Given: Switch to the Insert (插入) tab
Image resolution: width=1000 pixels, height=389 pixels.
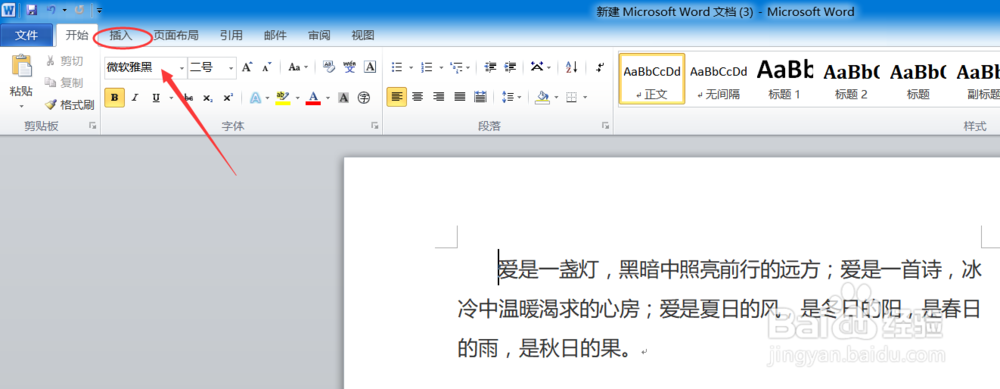Looking at the screenshot, I should click(121, 35).
